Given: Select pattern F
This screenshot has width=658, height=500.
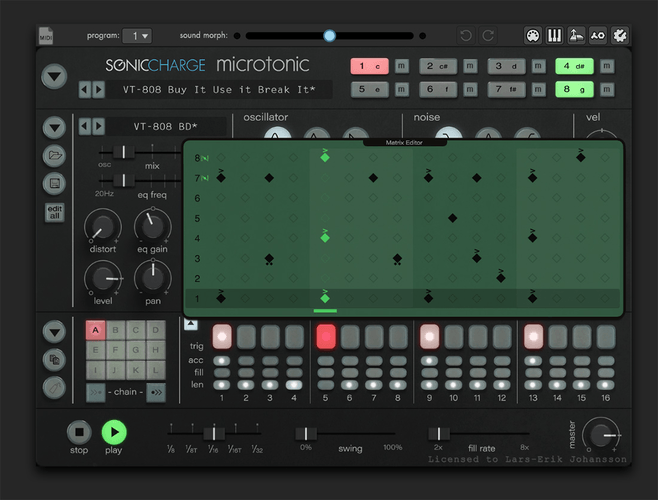Looking at the screenshot, I should [115, 350].
